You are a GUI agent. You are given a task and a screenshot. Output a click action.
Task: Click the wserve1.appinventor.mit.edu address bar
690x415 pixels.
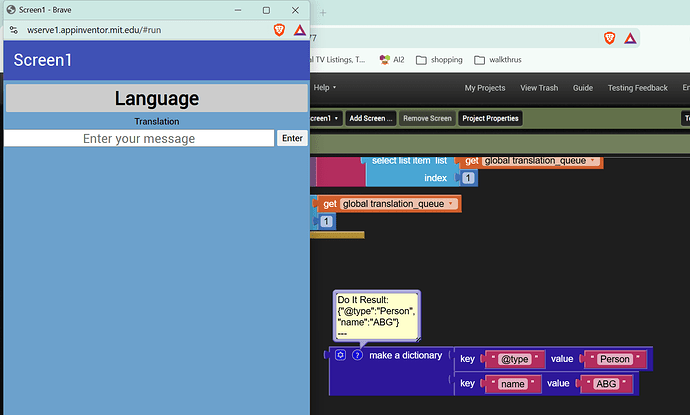(x=94, y=30)
